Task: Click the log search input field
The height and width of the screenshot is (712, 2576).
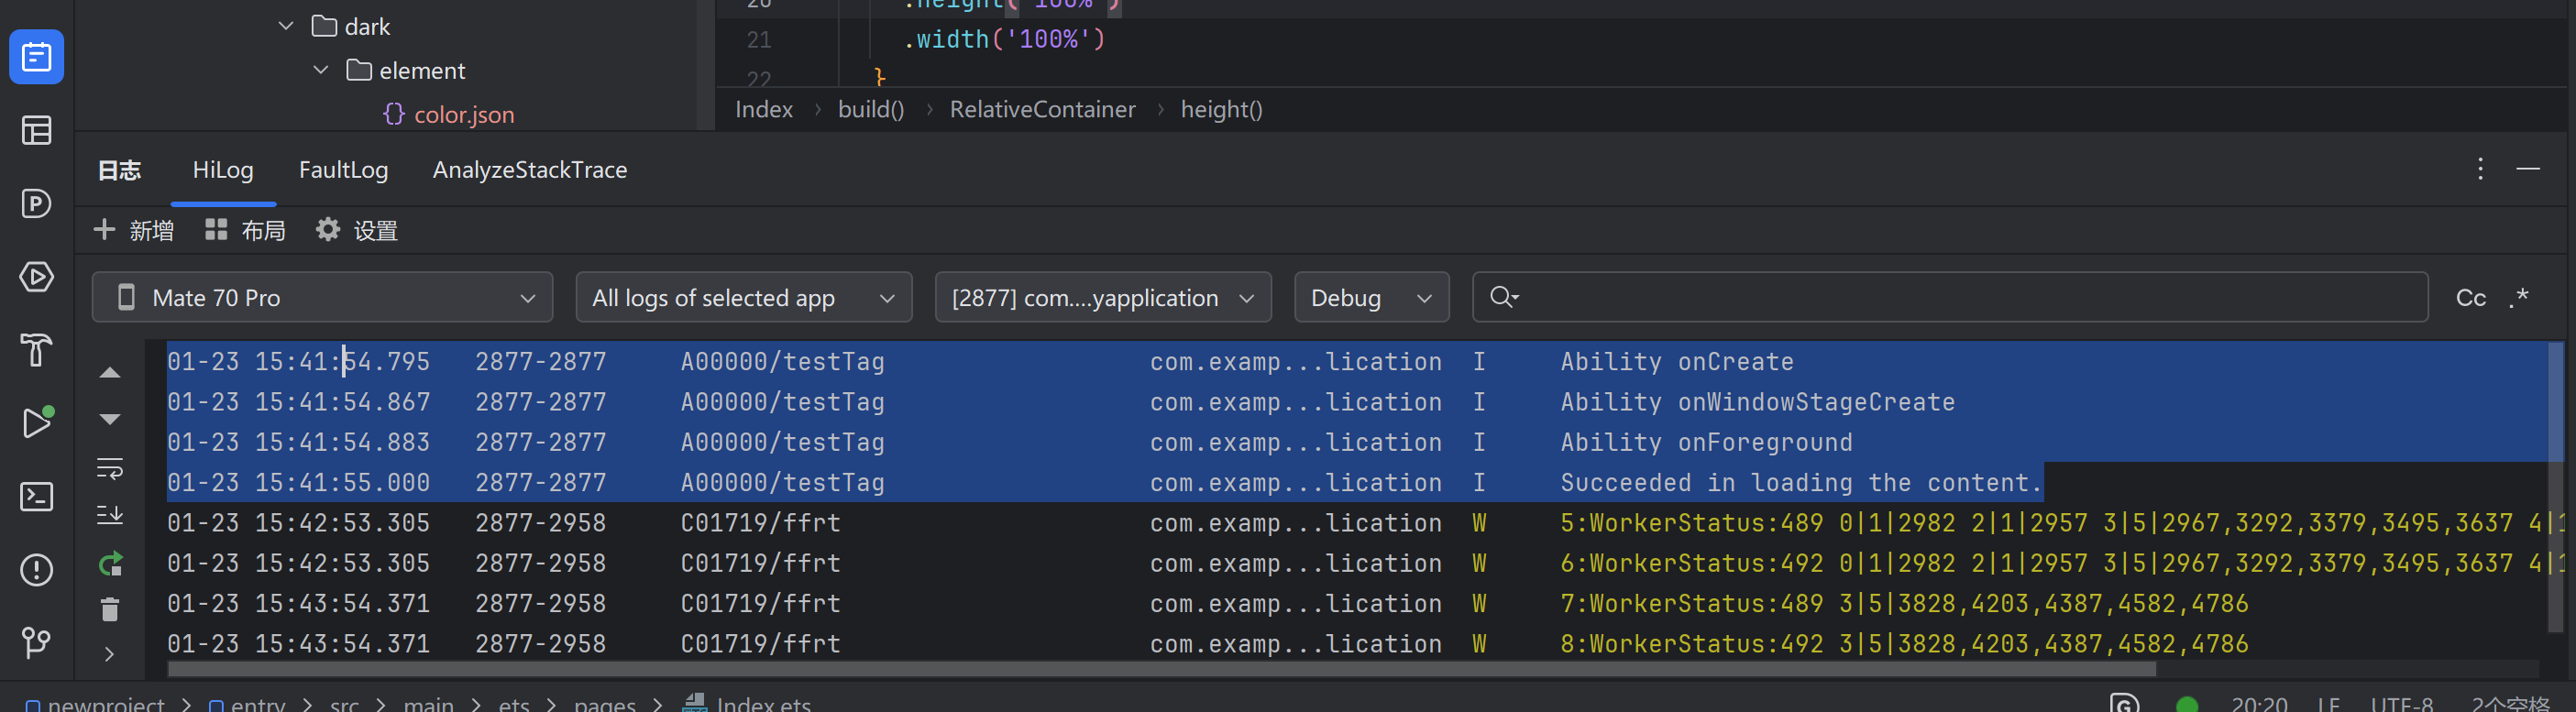Action: 1950,297
